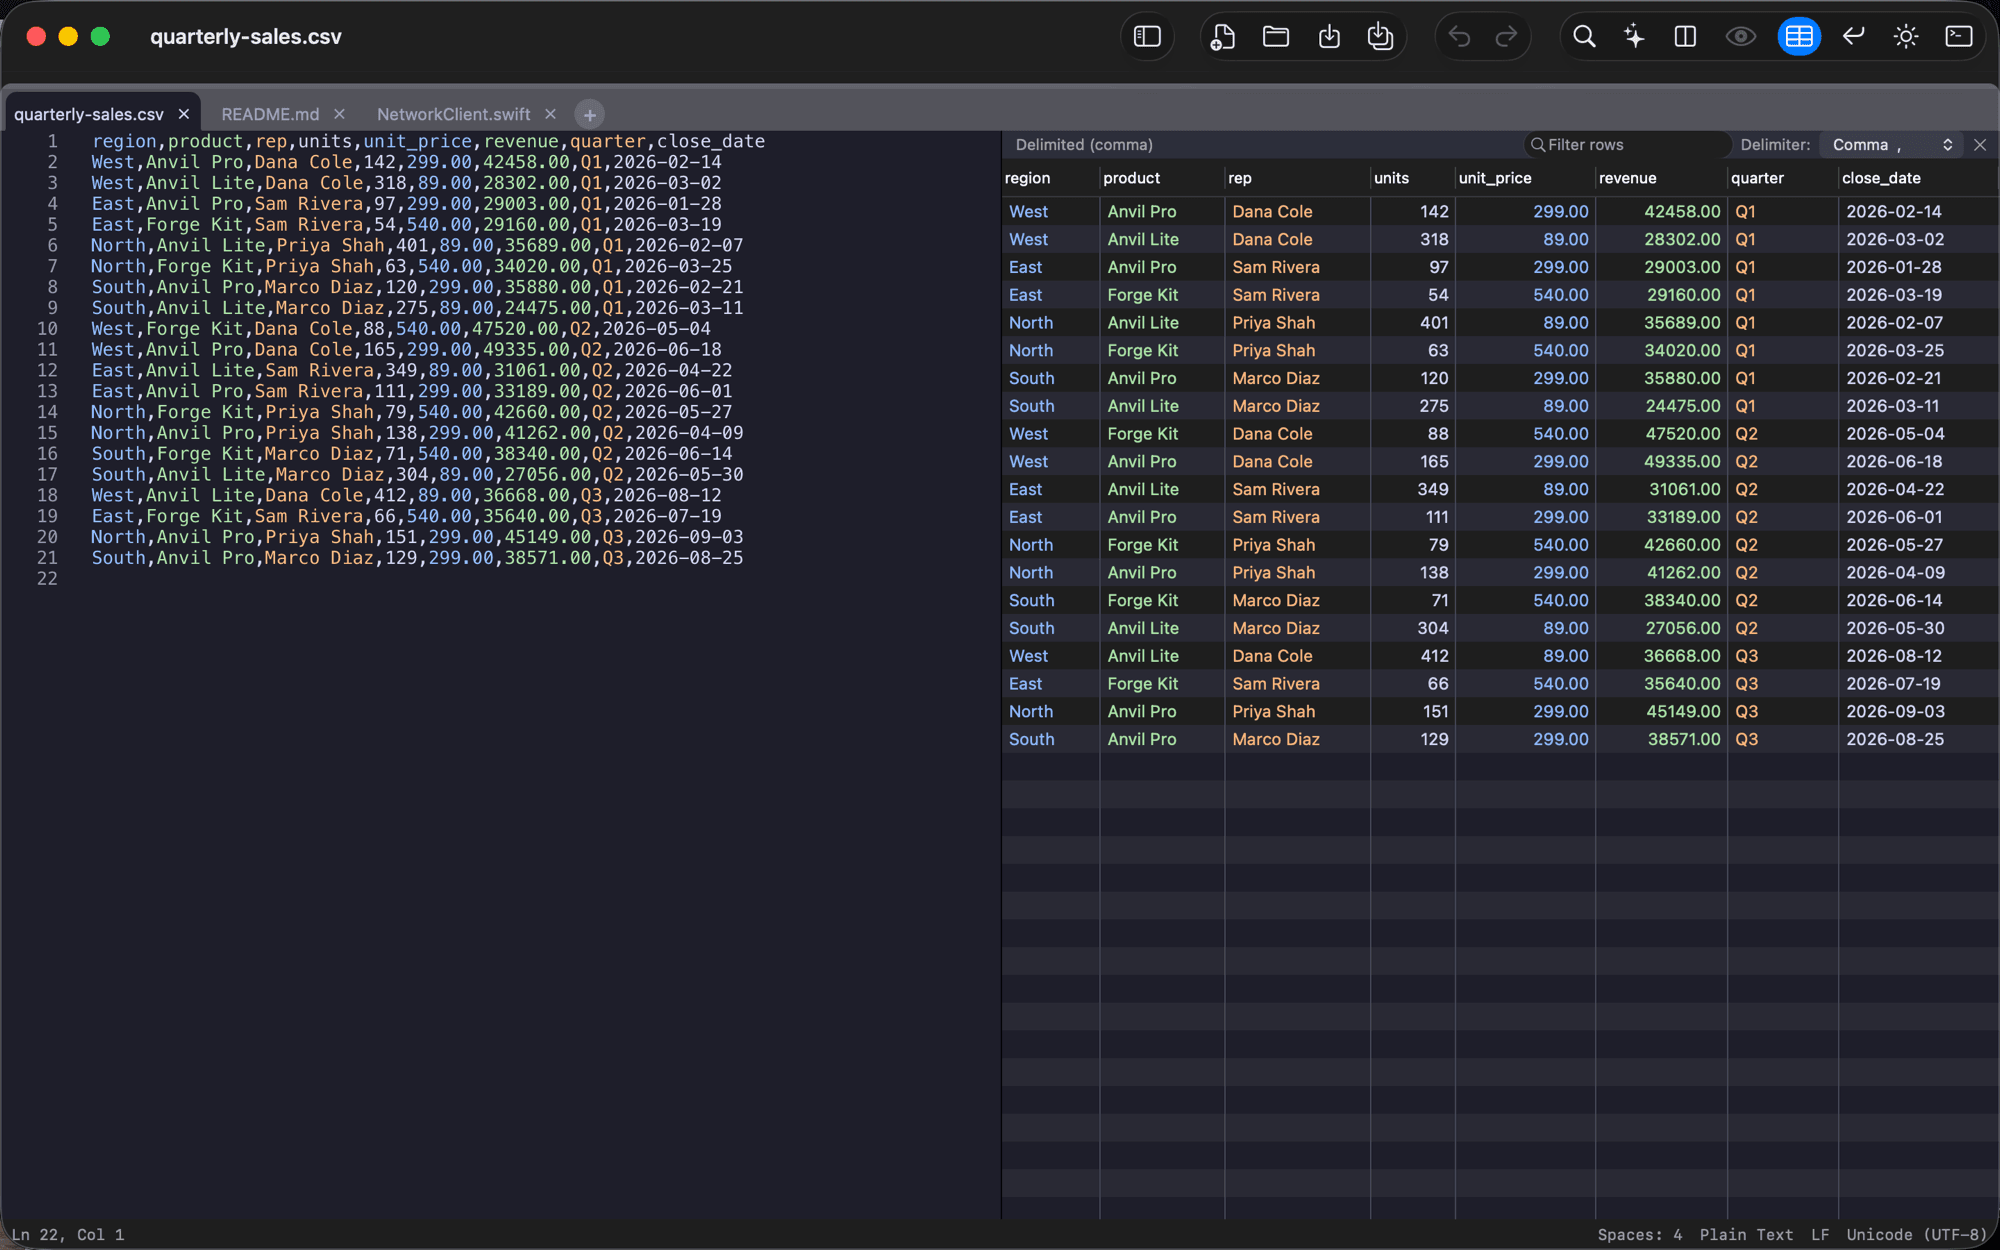Select revenue cell 24475.00
The height and width of the screenshot is (1250, 2000).
[x=1682, y=407]
